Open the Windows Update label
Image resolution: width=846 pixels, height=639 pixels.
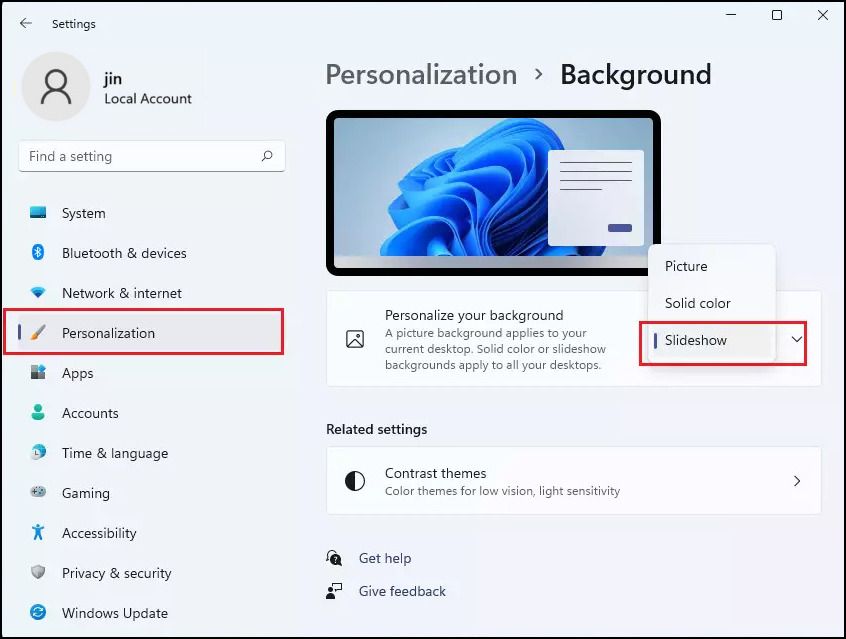115,613
